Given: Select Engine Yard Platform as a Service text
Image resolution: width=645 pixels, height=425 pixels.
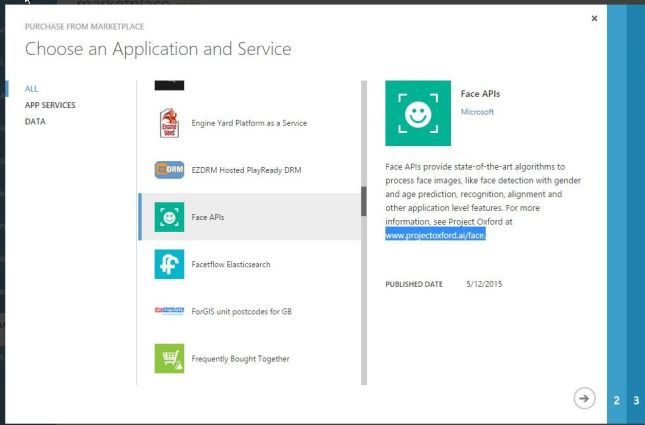Looking at the screenshot, I should [x=248, y=123].
